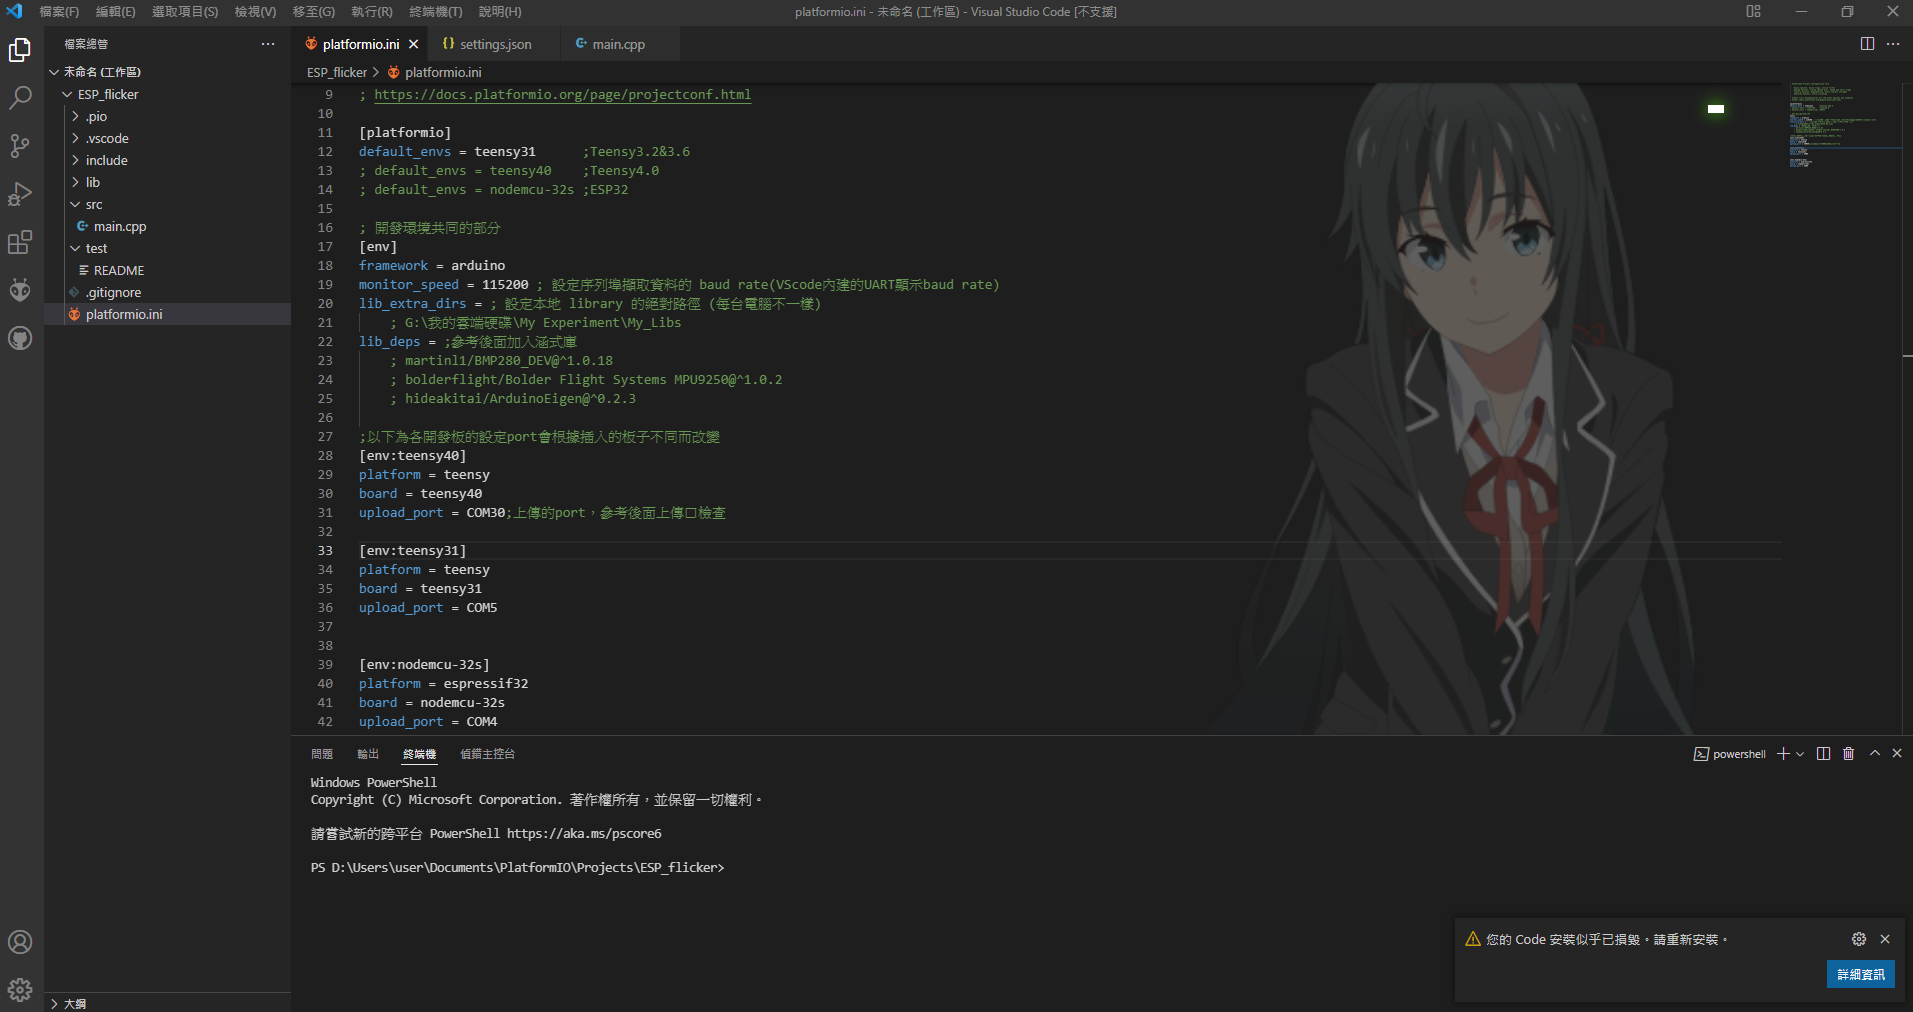
Task: Dismiss the corrupt installation notification
Action: 1885,939
